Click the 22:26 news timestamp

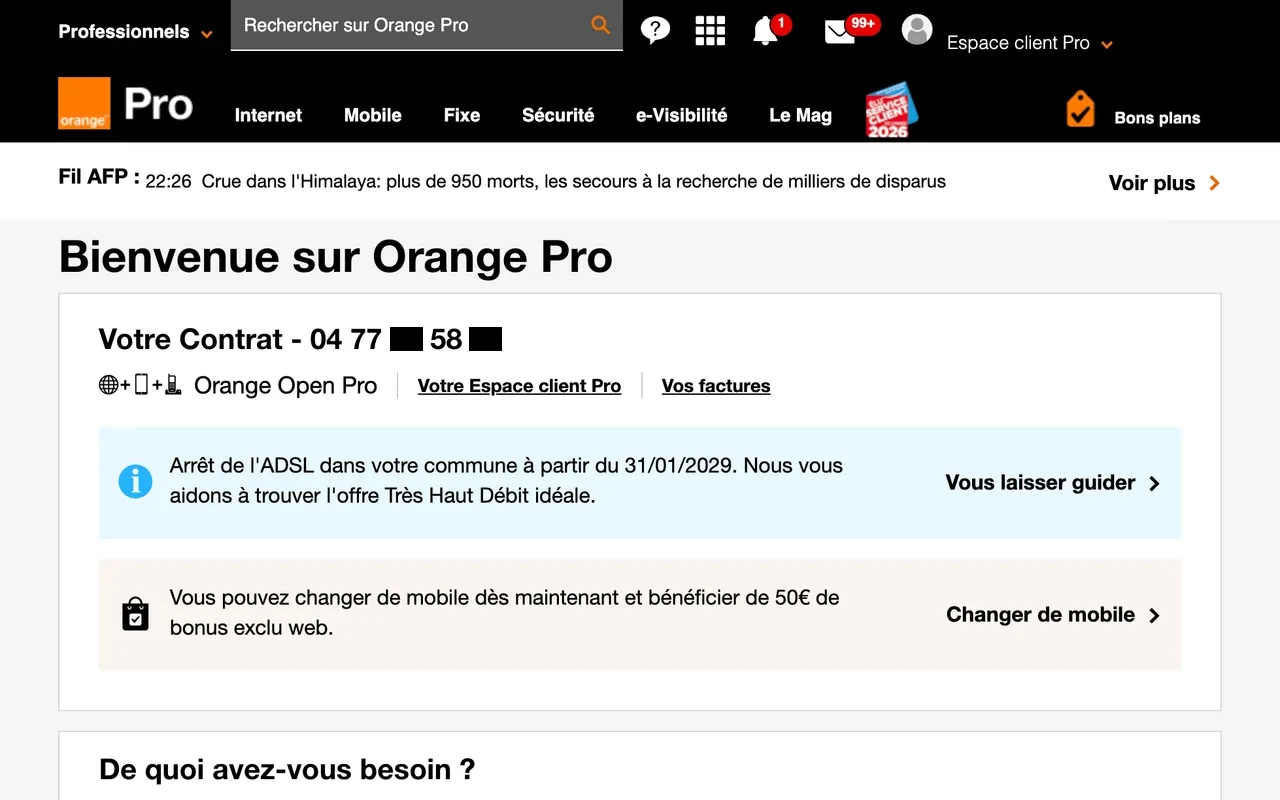pyautogui.click(x=168, y=182)
